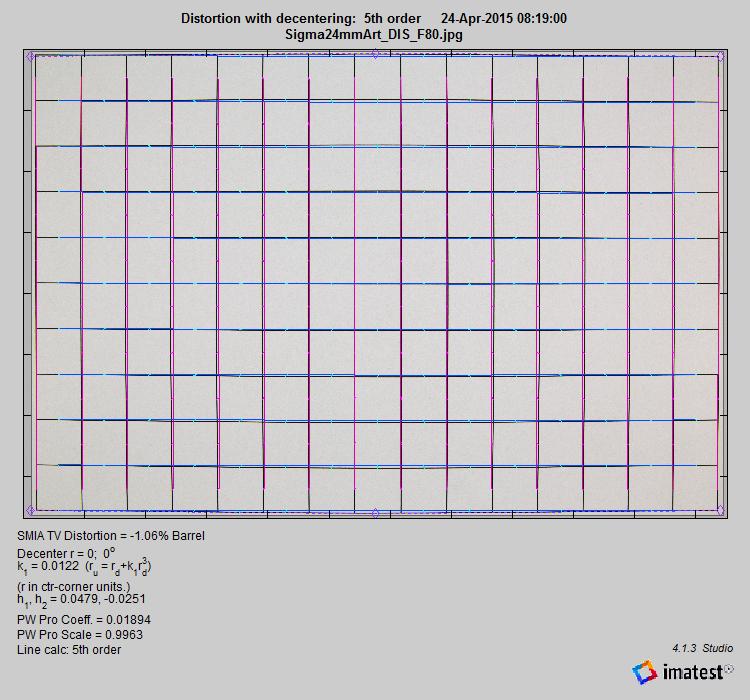Click the PW Pro Coeff. value

pyautogui.click(x=84, y=620)
